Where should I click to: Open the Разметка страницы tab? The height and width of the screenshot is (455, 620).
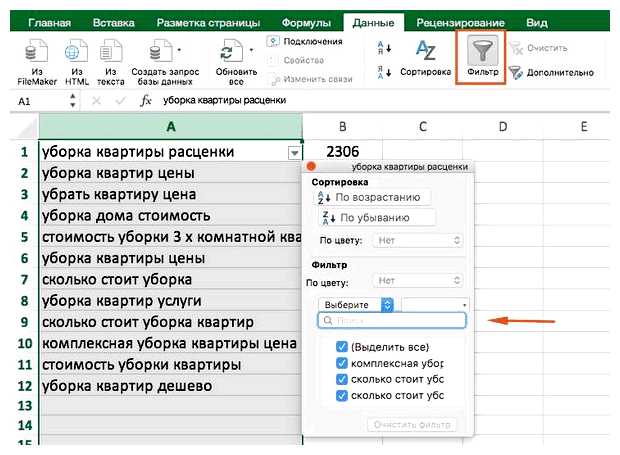point(208,23)
